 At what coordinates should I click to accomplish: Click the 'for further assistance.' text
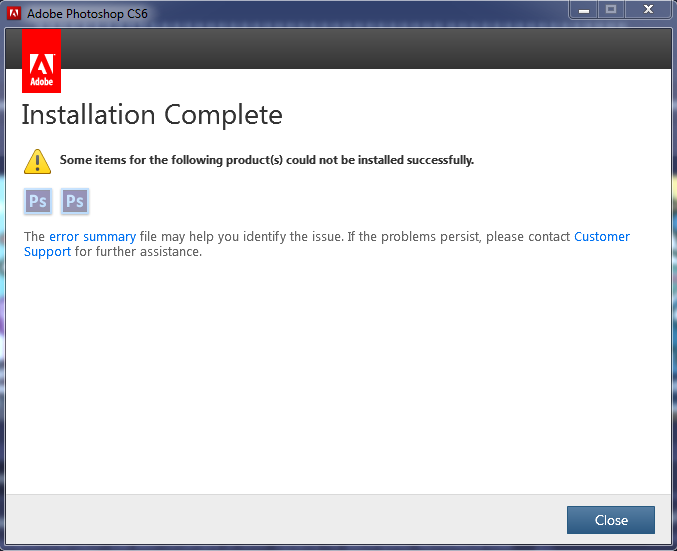(x=138, y=251)
